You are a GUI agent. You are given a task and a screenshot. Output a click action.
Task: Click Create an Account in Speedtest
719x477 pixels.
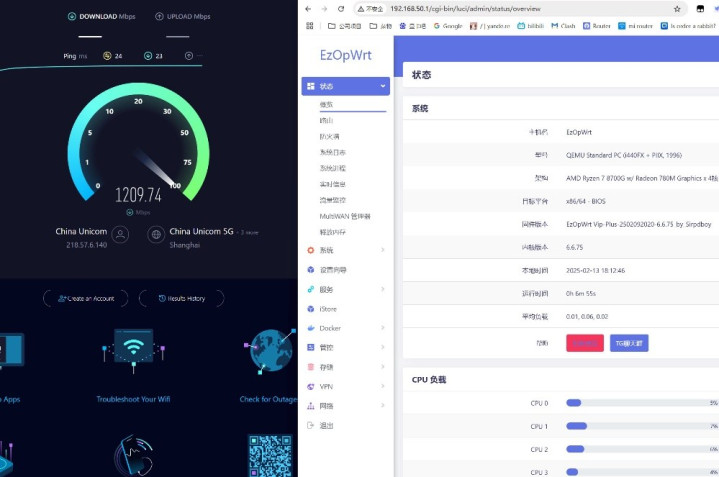(86, 299)
